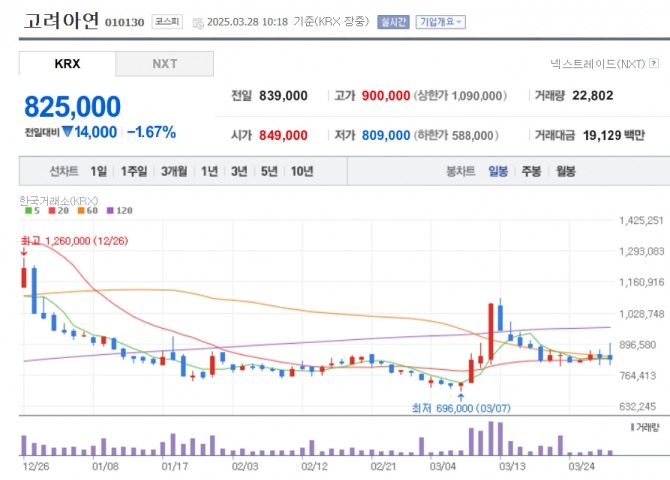Select the 1주일 line chart

coord(134,171)
